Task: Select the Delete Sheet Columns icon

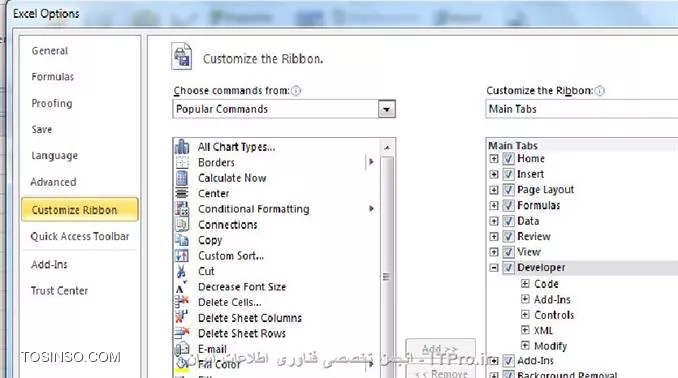Action: (182, 317)
